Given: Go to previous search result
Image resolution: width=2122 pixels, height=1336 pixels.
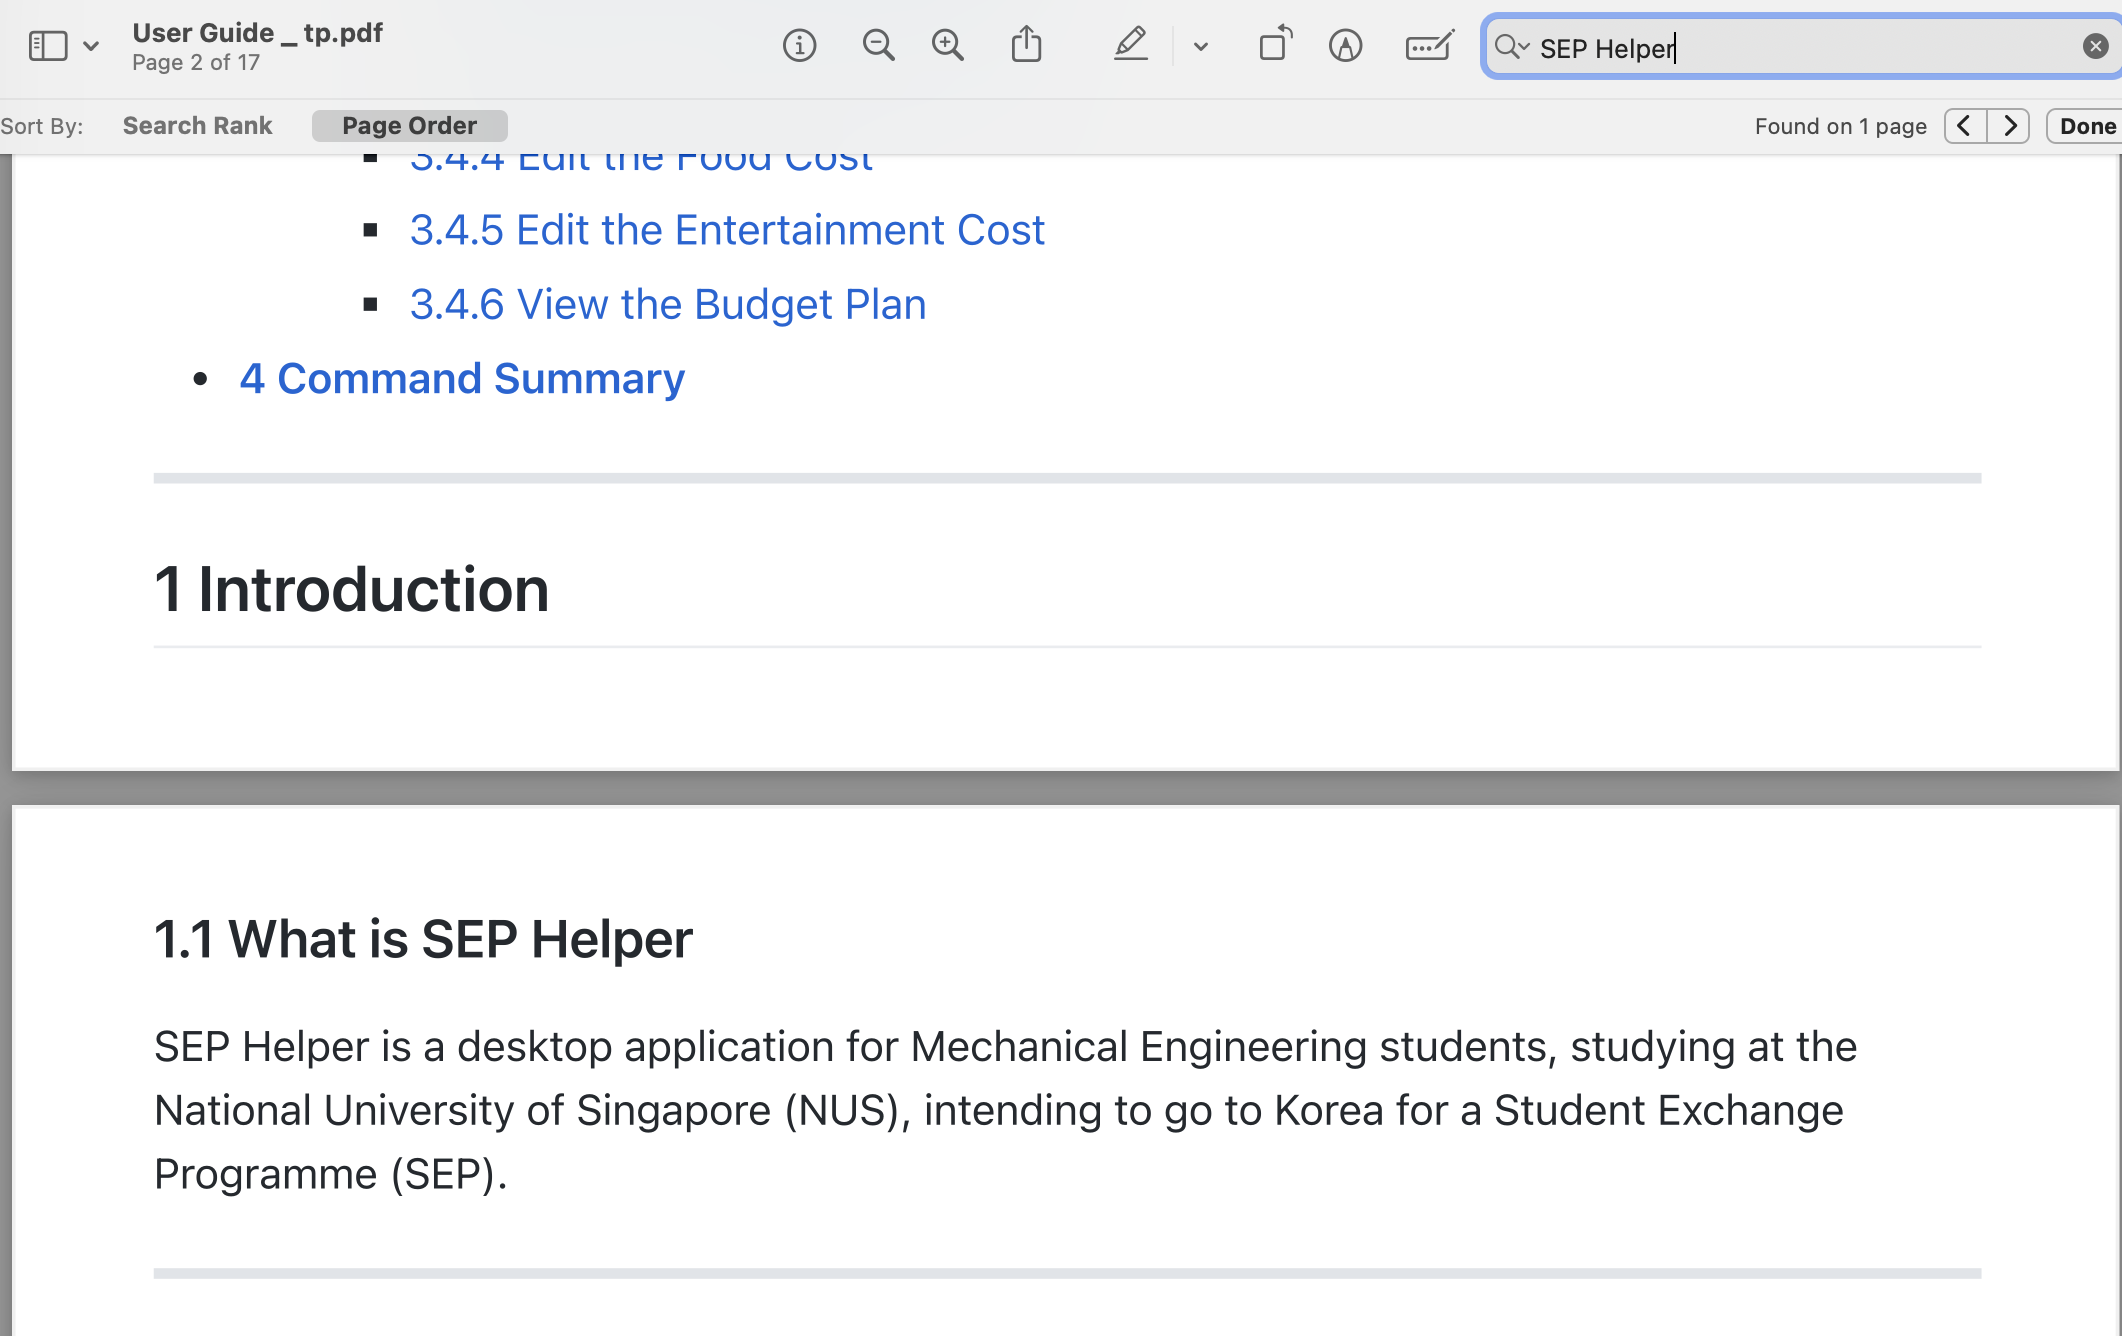Looking at the screenshot, I should [1965, 126].
